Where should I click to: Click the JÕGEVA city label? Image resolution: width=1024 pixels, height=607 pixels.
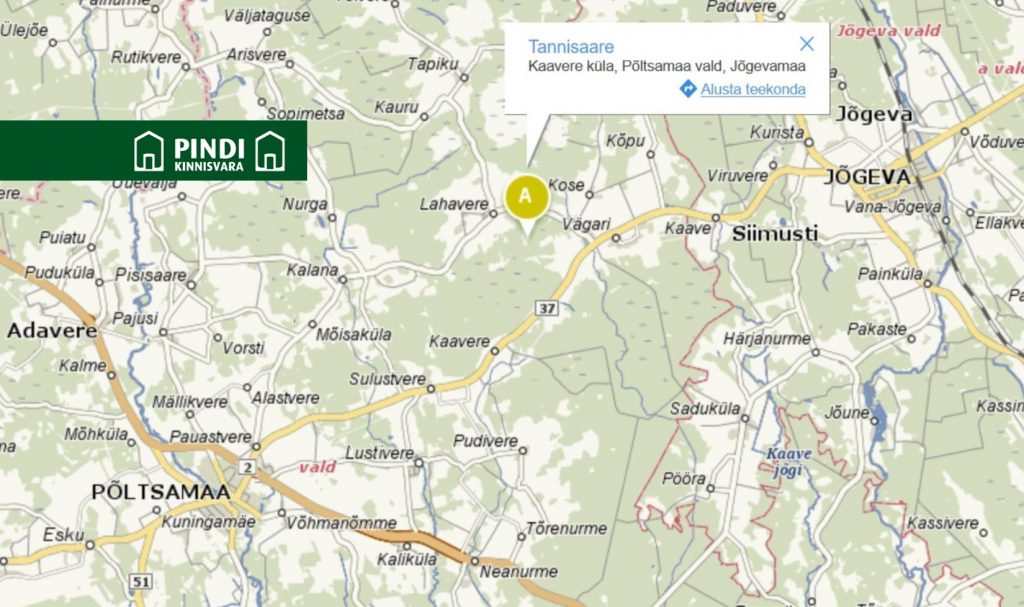[x=869, y=176]
